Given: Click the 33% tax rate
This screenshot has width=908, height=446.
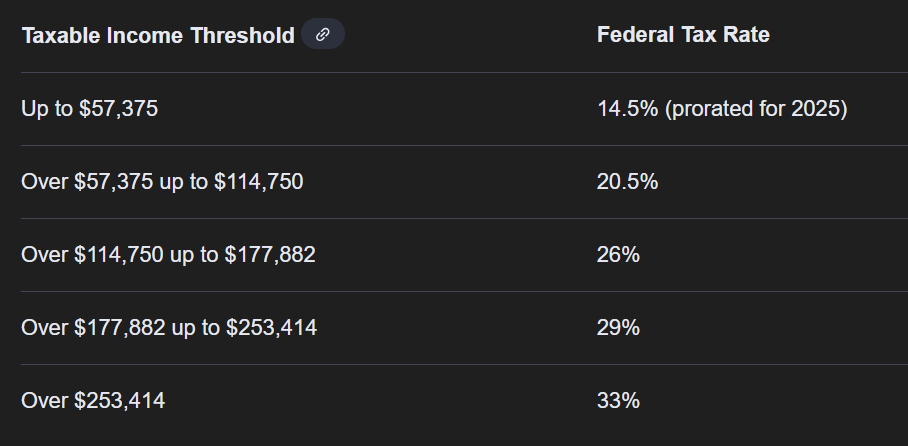Looking at the screenshot, I should [618, 401].
